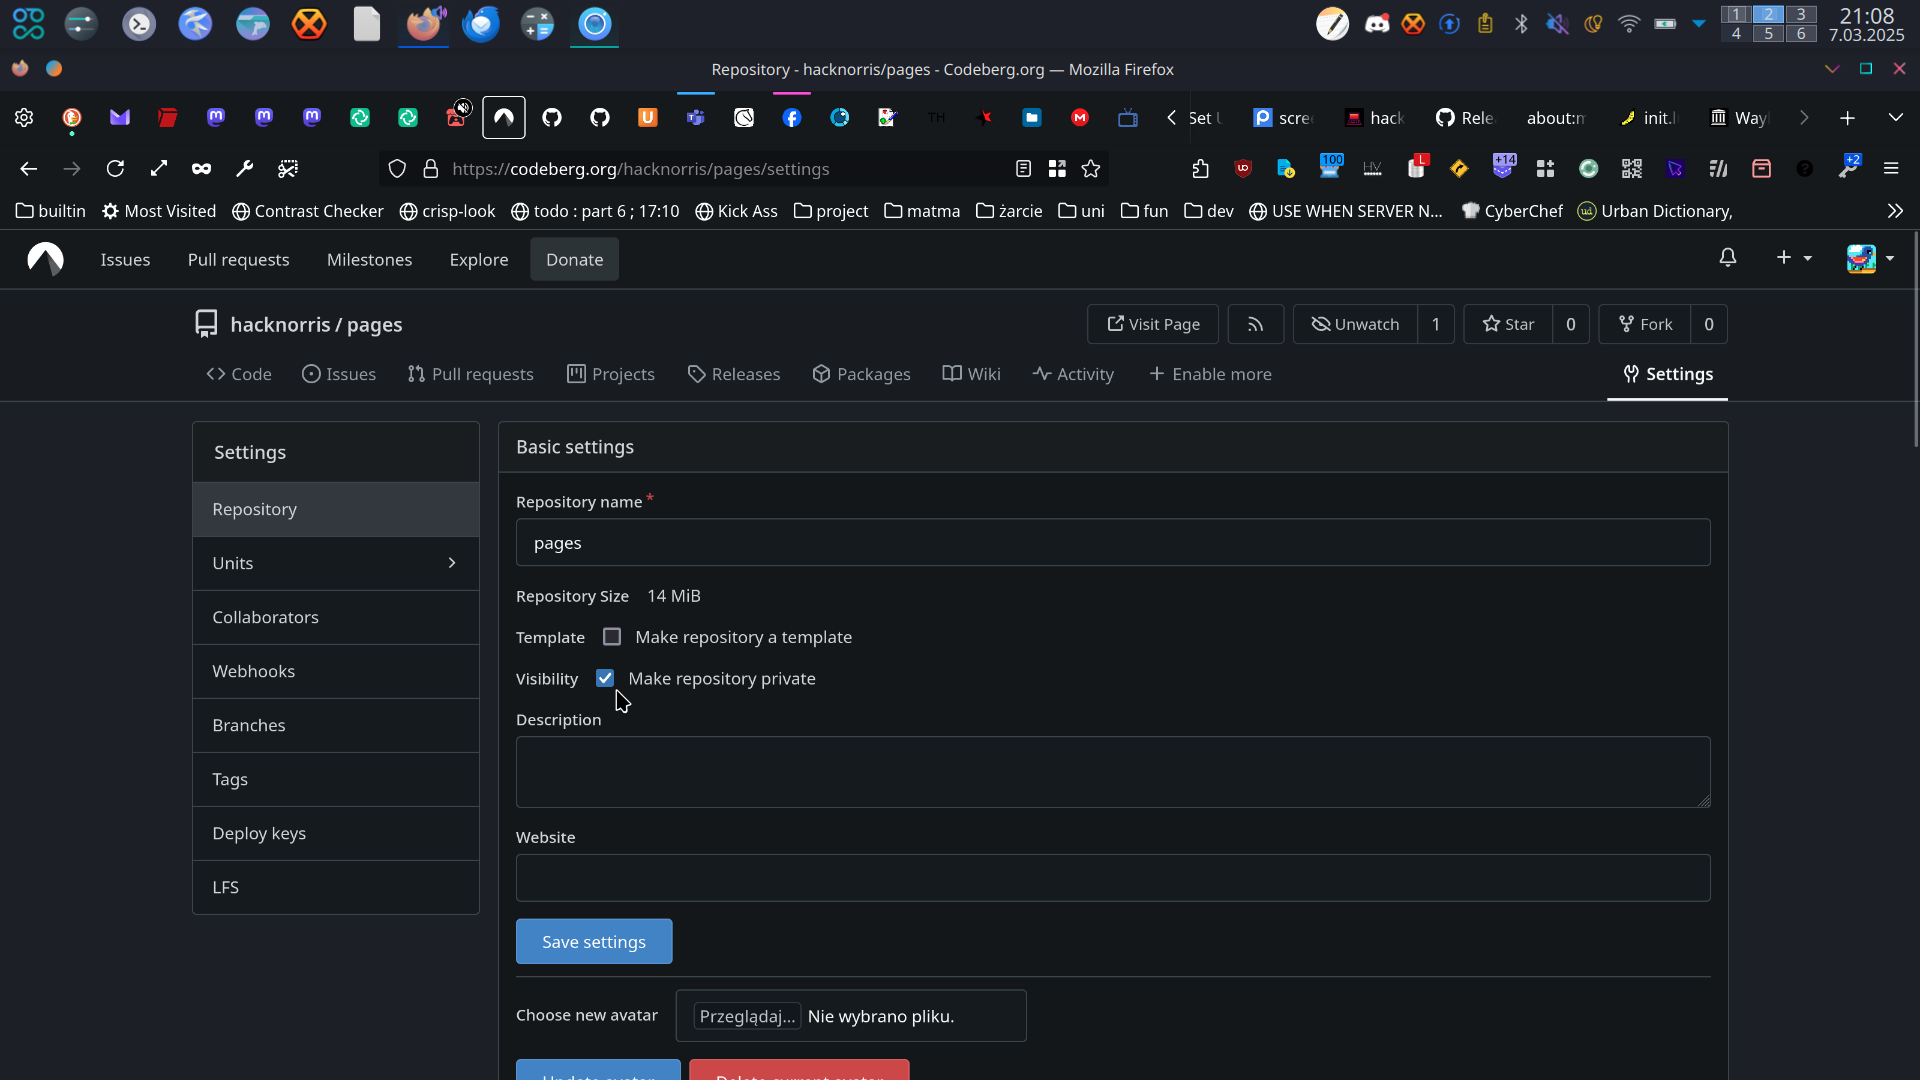This screenshot has width=1920, height=1080.
Task: Check Make repository a template checkbox
Action: tap(612, 637)
